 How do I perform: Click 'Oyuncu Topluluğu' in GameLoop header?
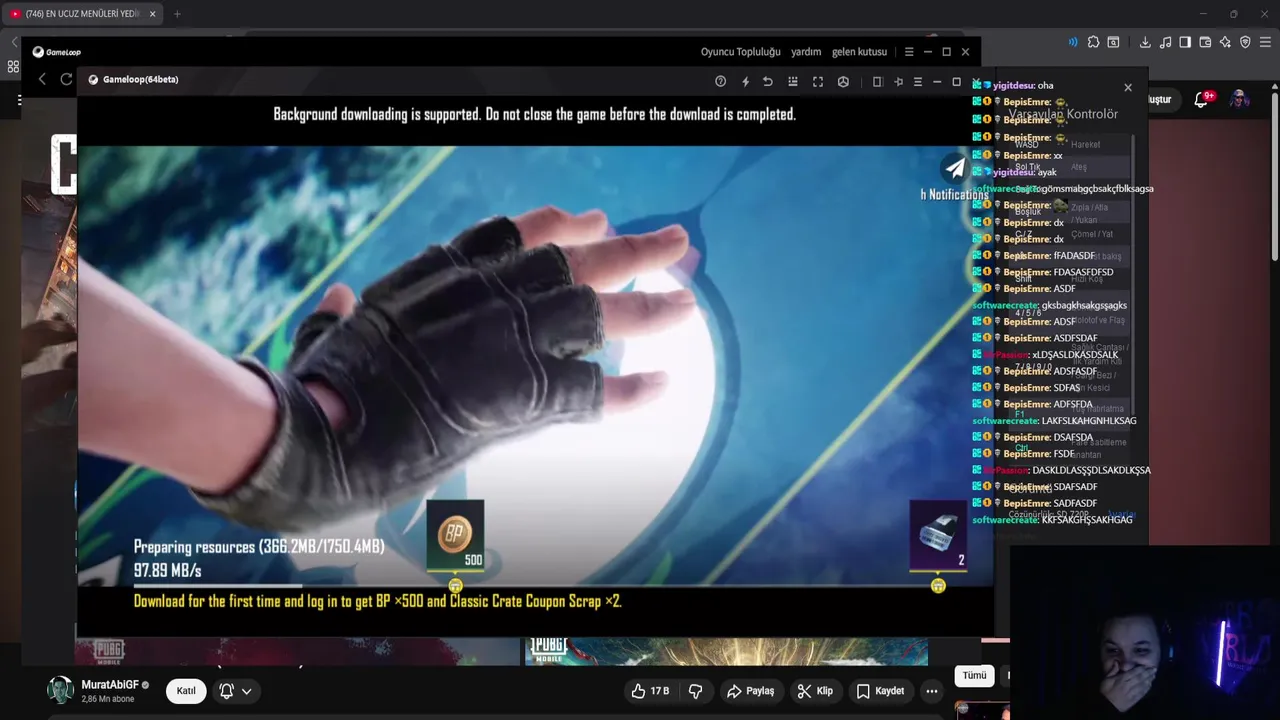pos(740,52)
